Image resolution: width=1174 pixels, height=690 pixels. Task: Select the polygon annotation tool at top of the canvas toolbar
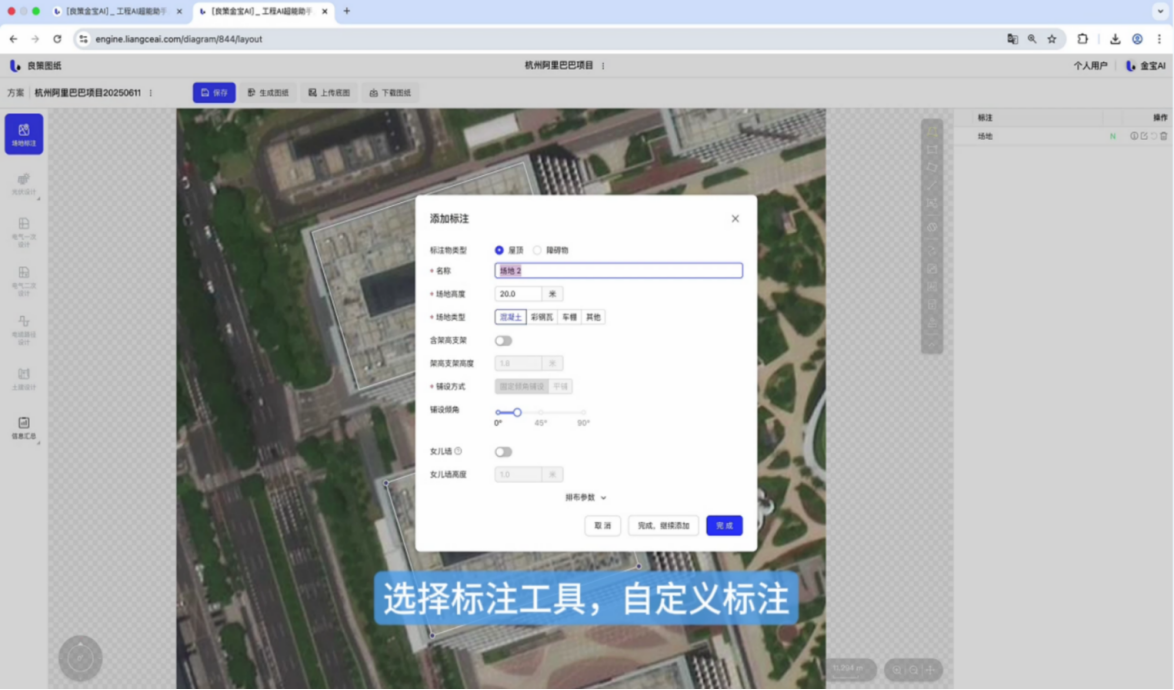932,131
